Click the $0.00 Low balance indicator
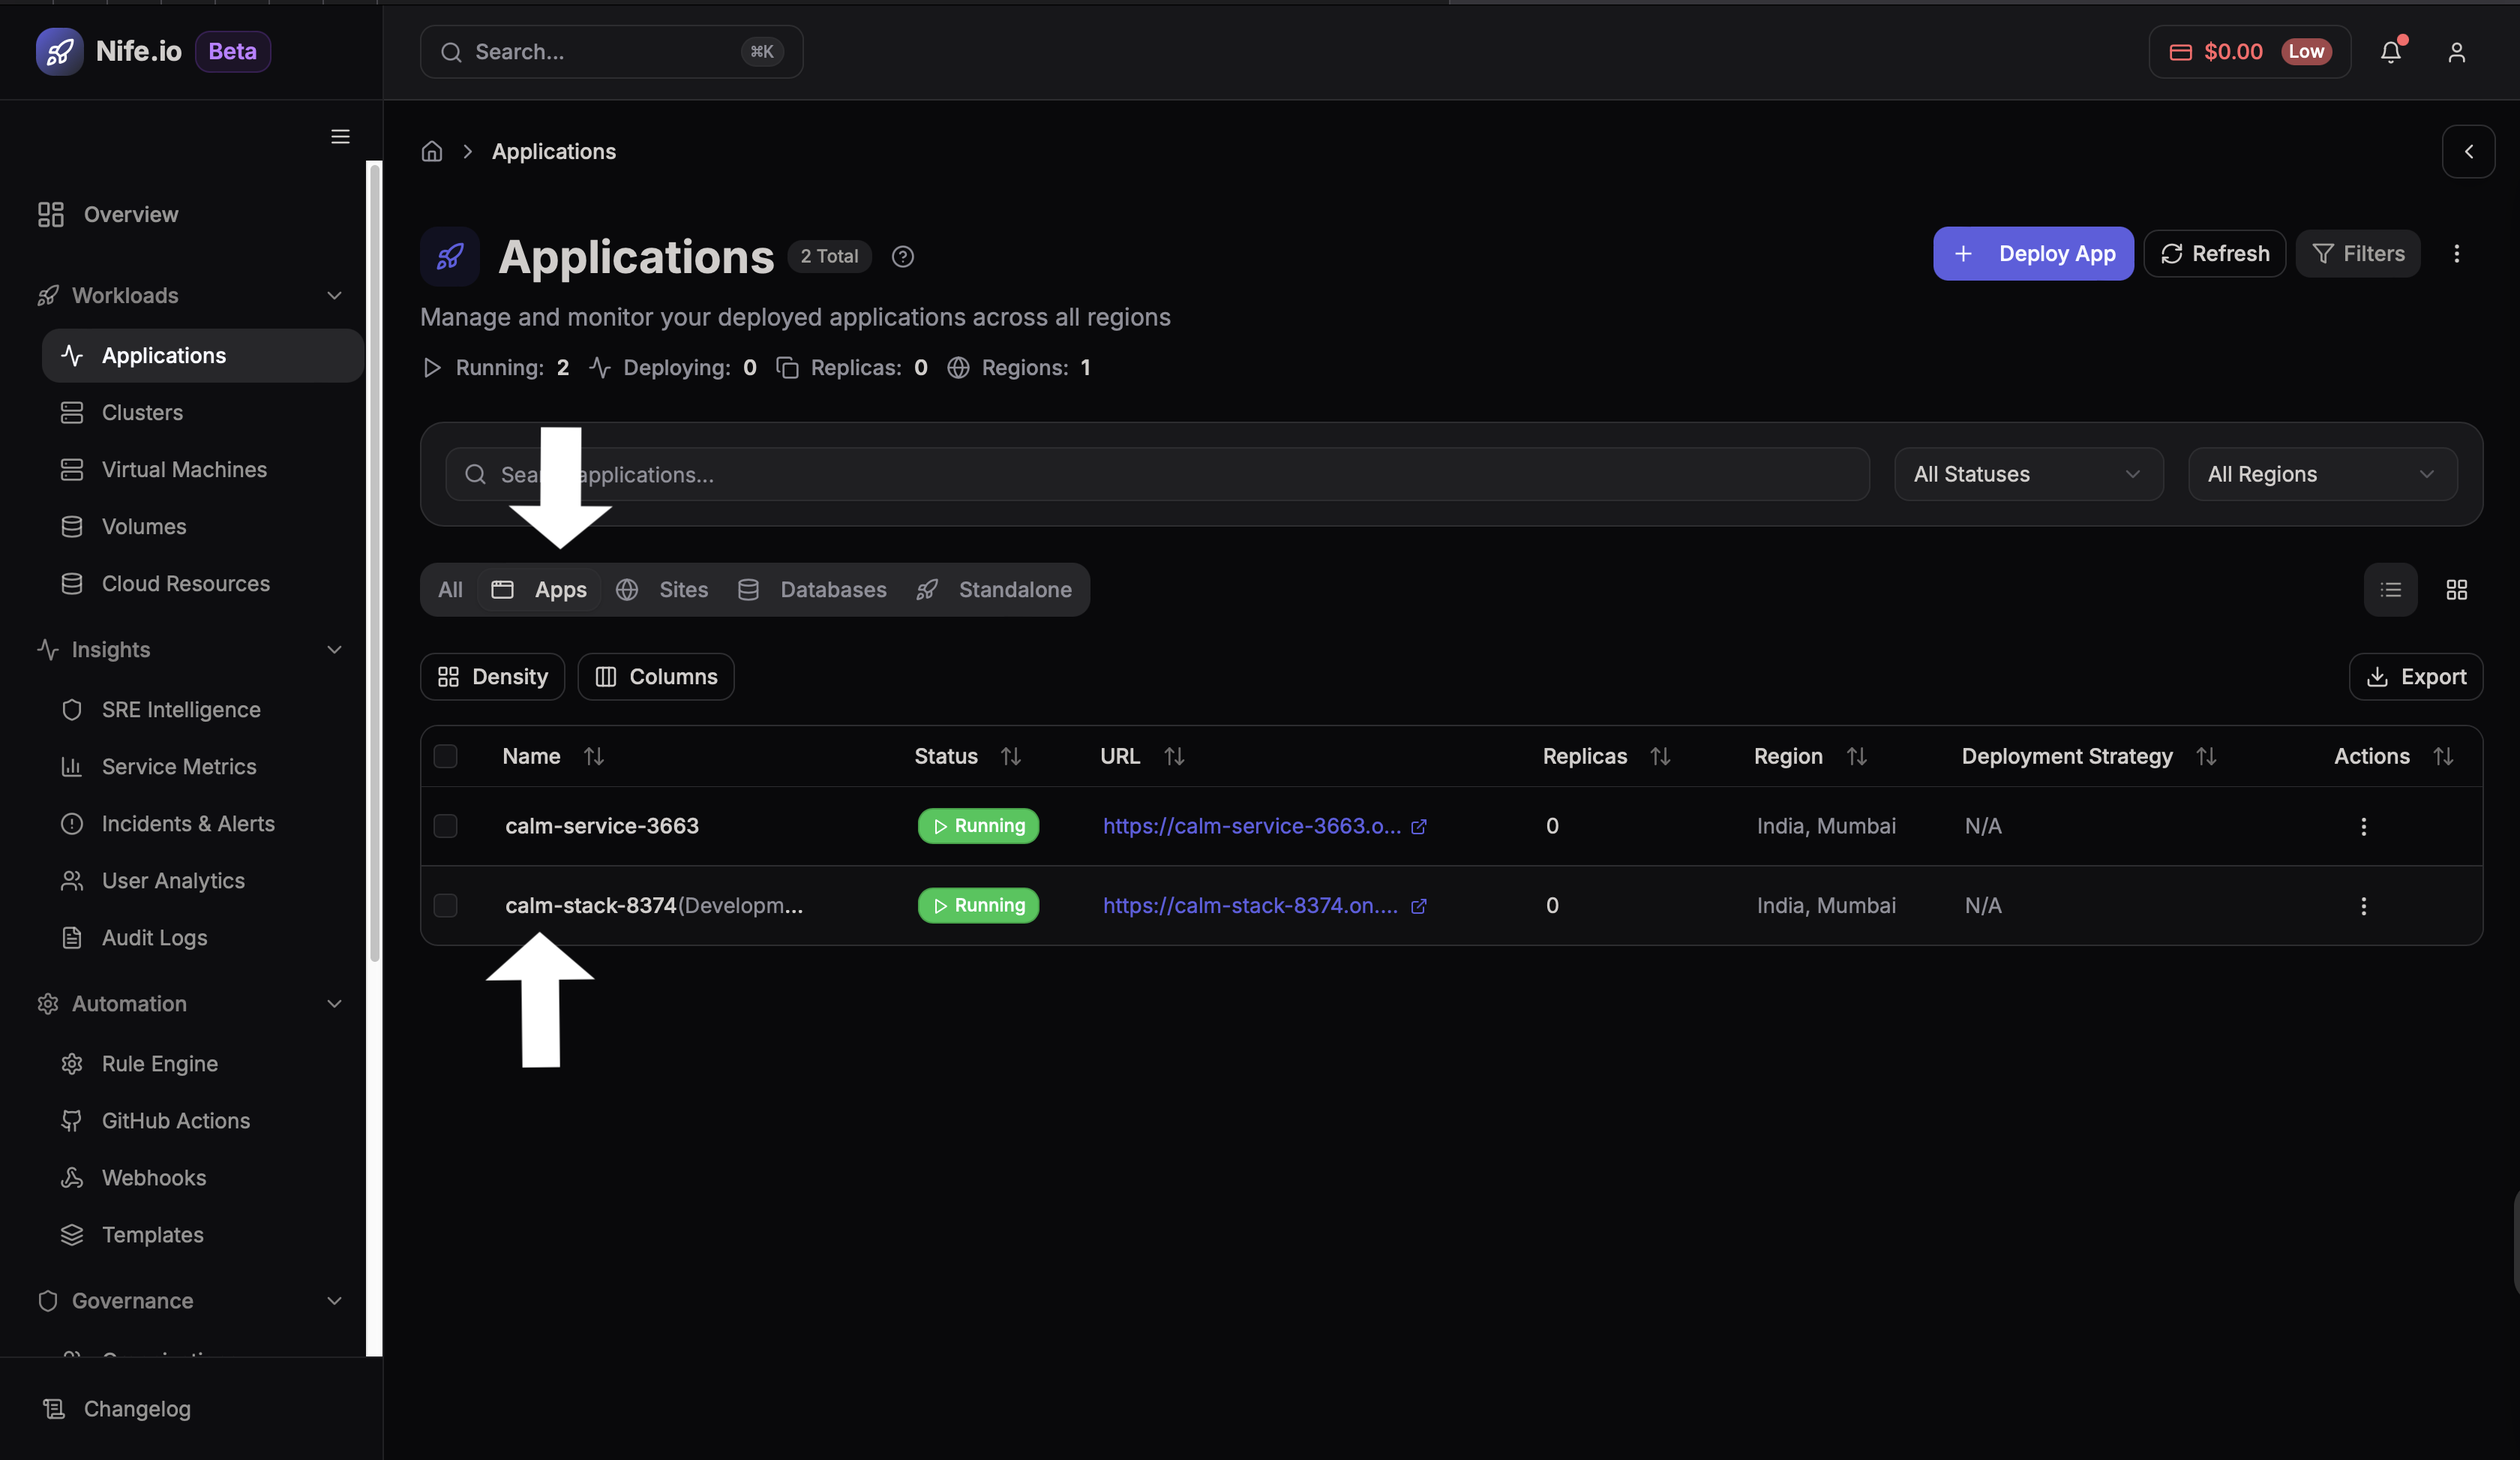2520x1460 pixels. coord(2249,51)
